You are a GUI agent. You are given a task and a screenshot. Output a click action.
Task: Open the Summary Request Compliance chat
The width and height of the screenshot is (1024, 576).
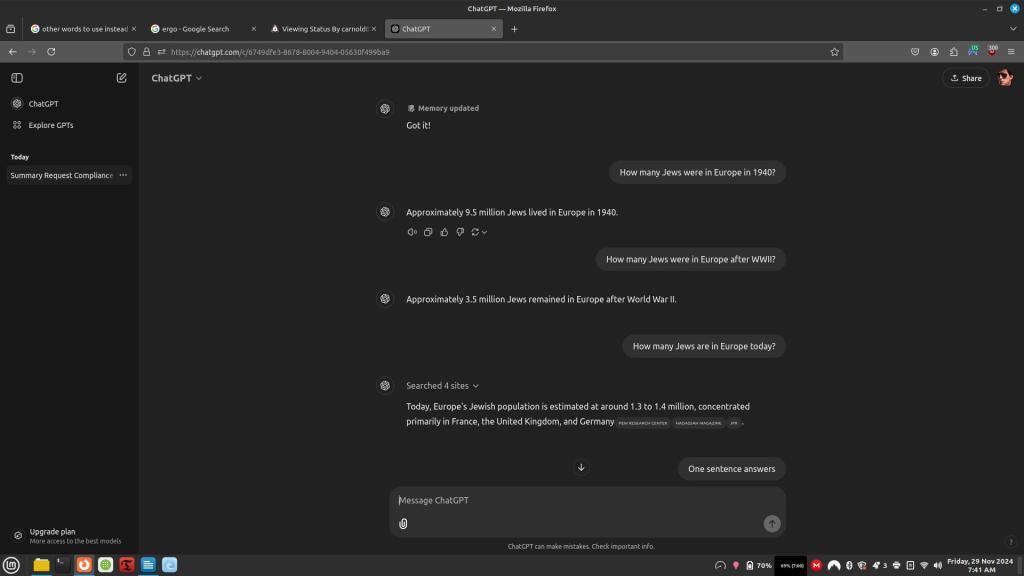pyautogui.click(x=61, y=176)
